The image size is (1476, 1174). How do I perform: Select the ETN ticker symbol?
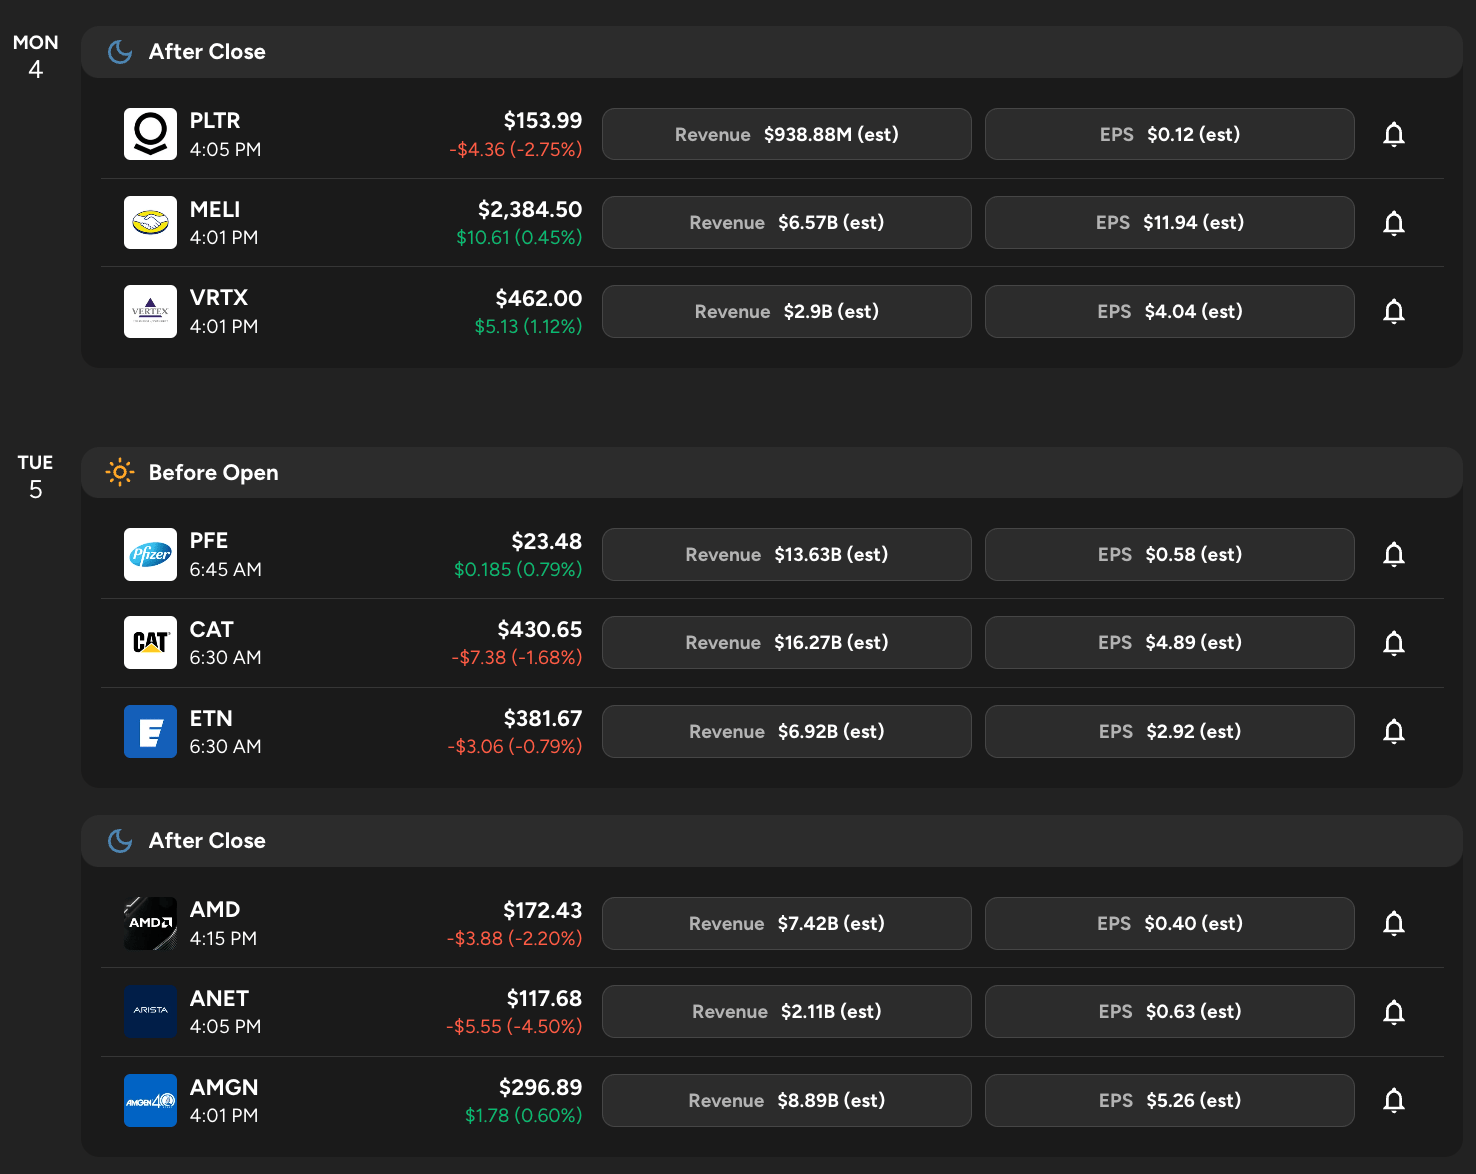click(x=211, y=718)
